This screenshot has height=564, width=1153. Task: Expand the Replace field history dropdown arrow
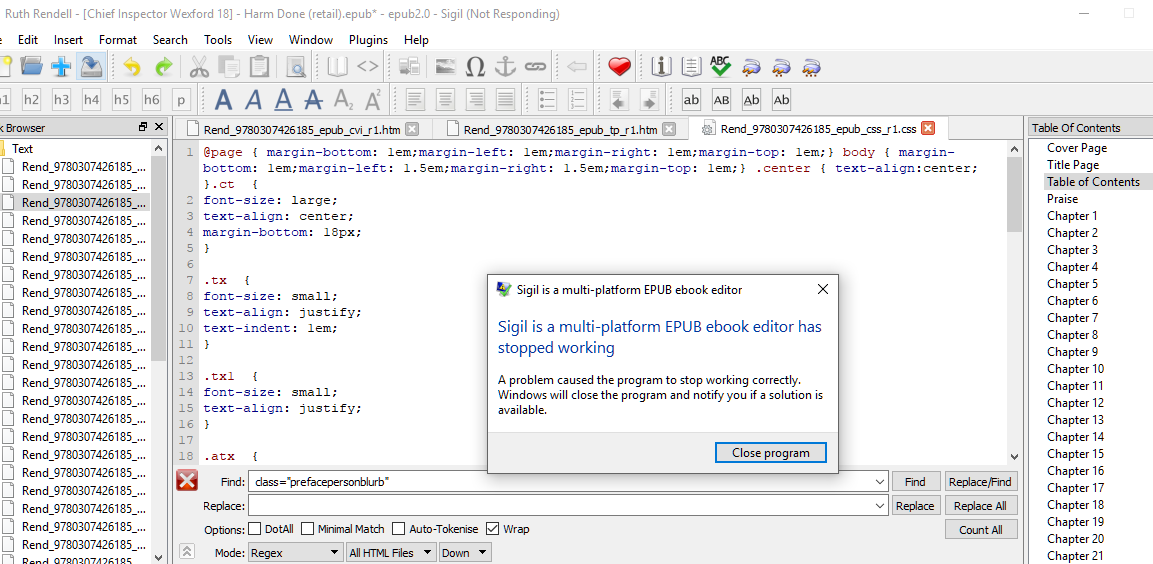pos(881,506)
